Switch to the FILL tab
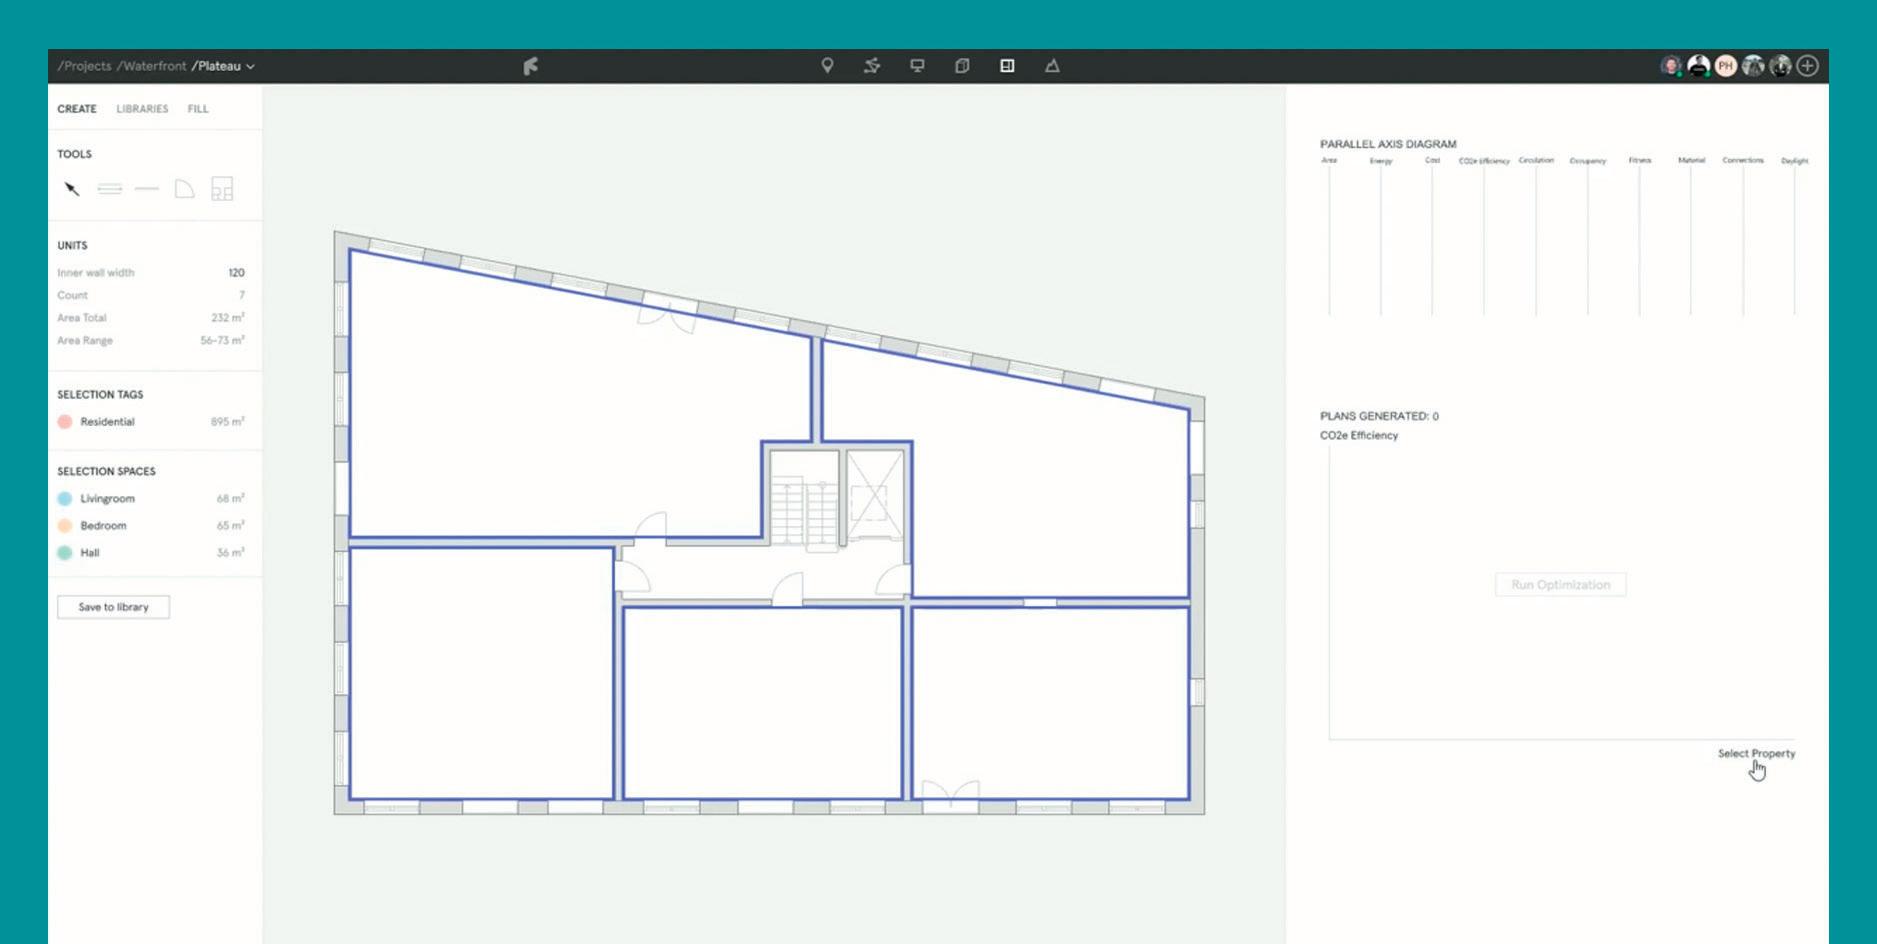This screenshot has height=944, width=1877. 198,109
